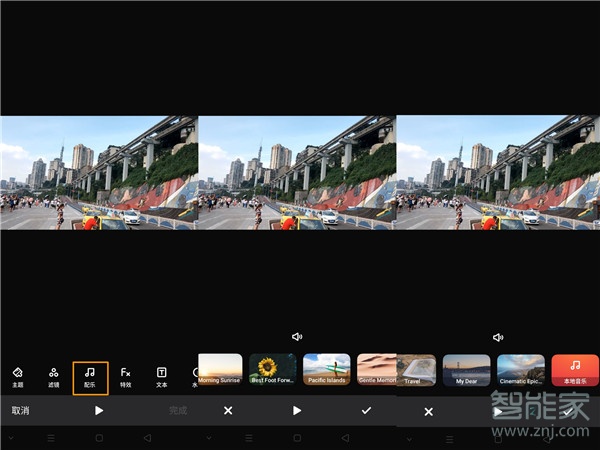Pick the Pacific Islands music track

pyautogui.click(x=326, y=369)
